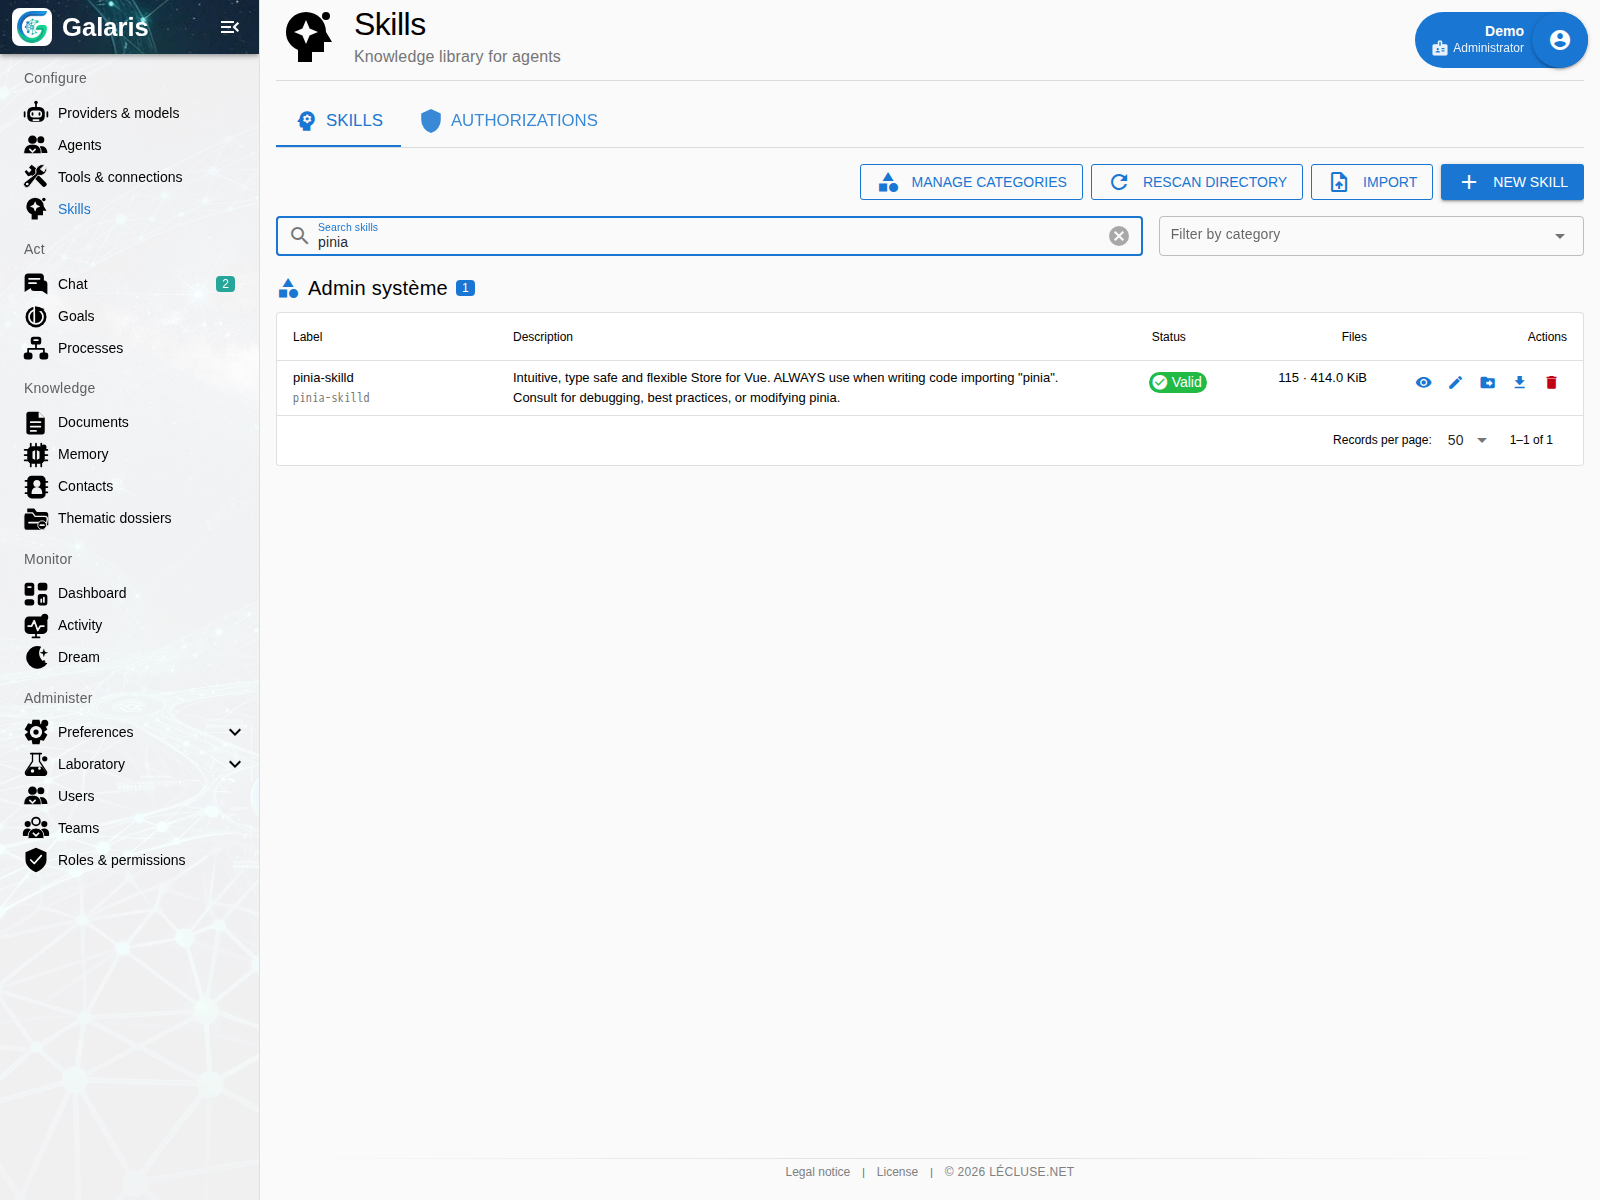Open the Users icon
Screen dimensions: 1600x1200
[36, 796]
